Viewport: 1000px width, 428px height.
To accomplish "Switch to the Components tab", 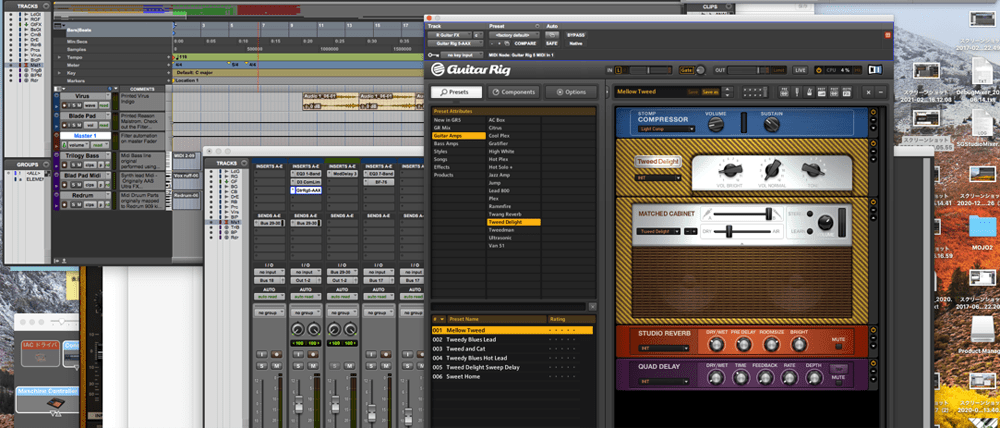I will [x=514, y=92].
